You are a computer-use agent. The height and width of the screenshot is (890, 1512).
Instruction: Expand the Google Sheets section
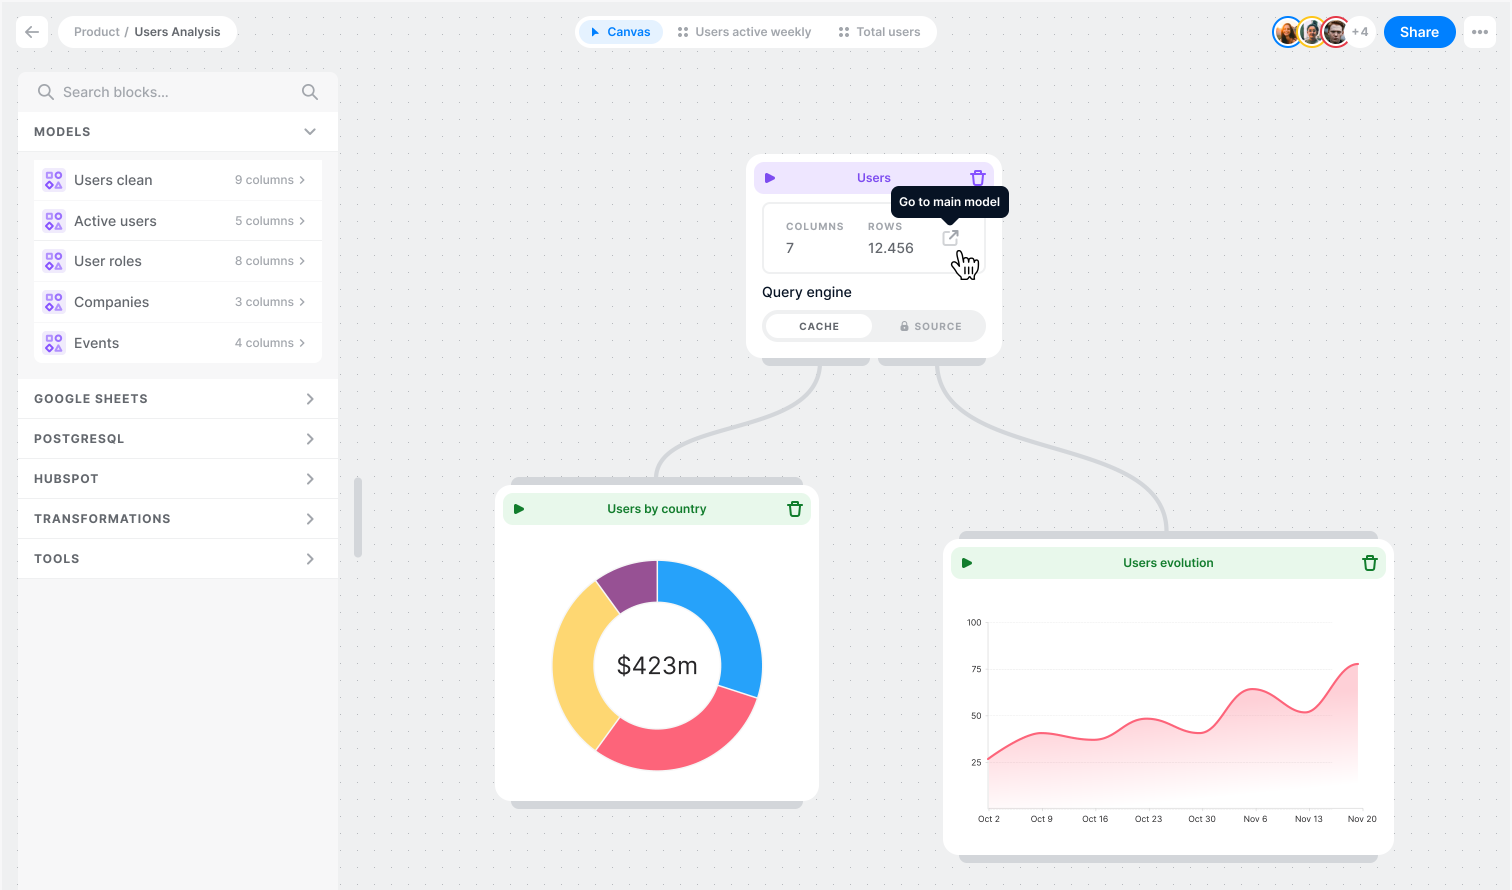pyautogui.click(x=310, y=399)
